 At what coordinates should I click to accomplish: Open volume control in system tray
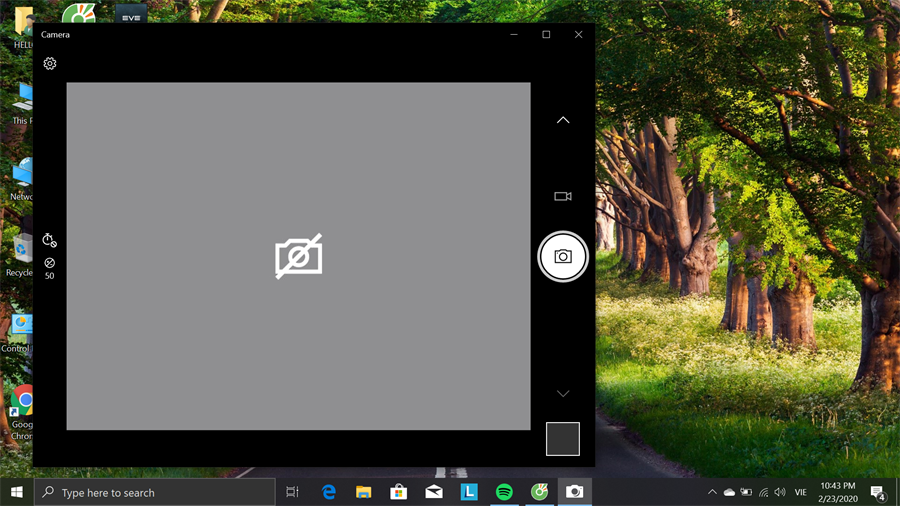780,492
